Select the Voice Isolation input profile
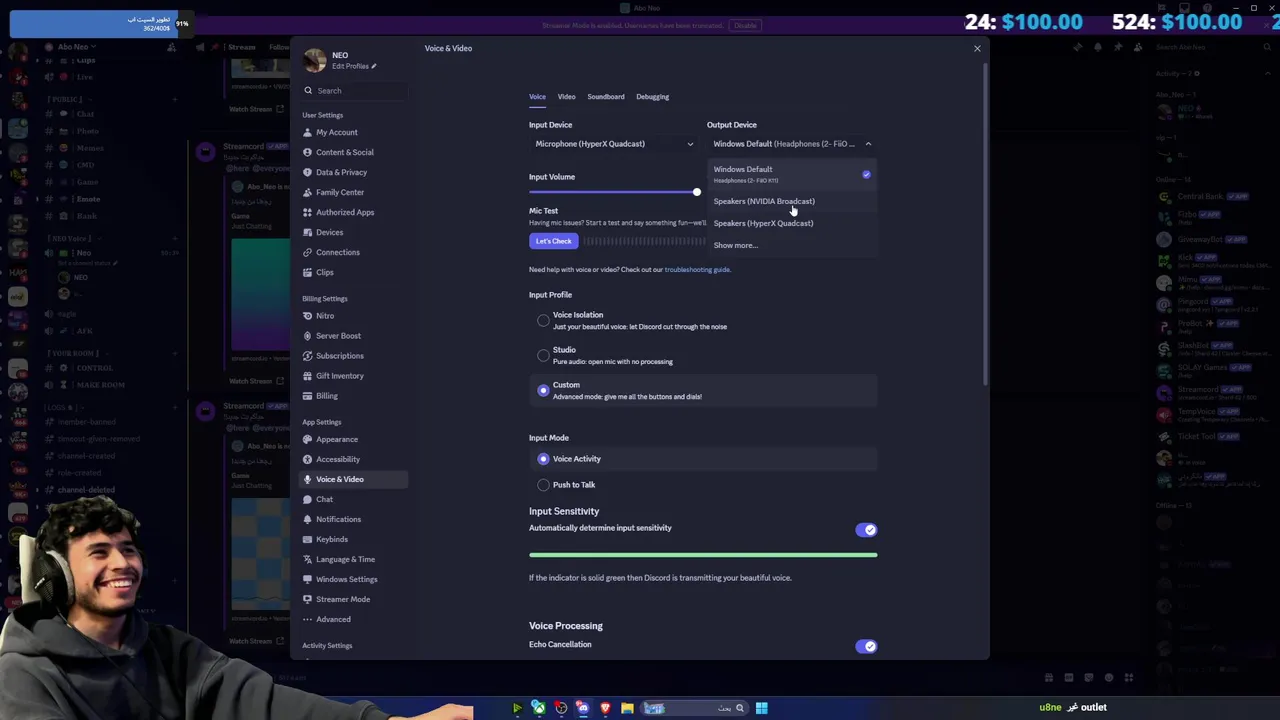Screen dimensions: 1280x720 [x=543, y=321]
